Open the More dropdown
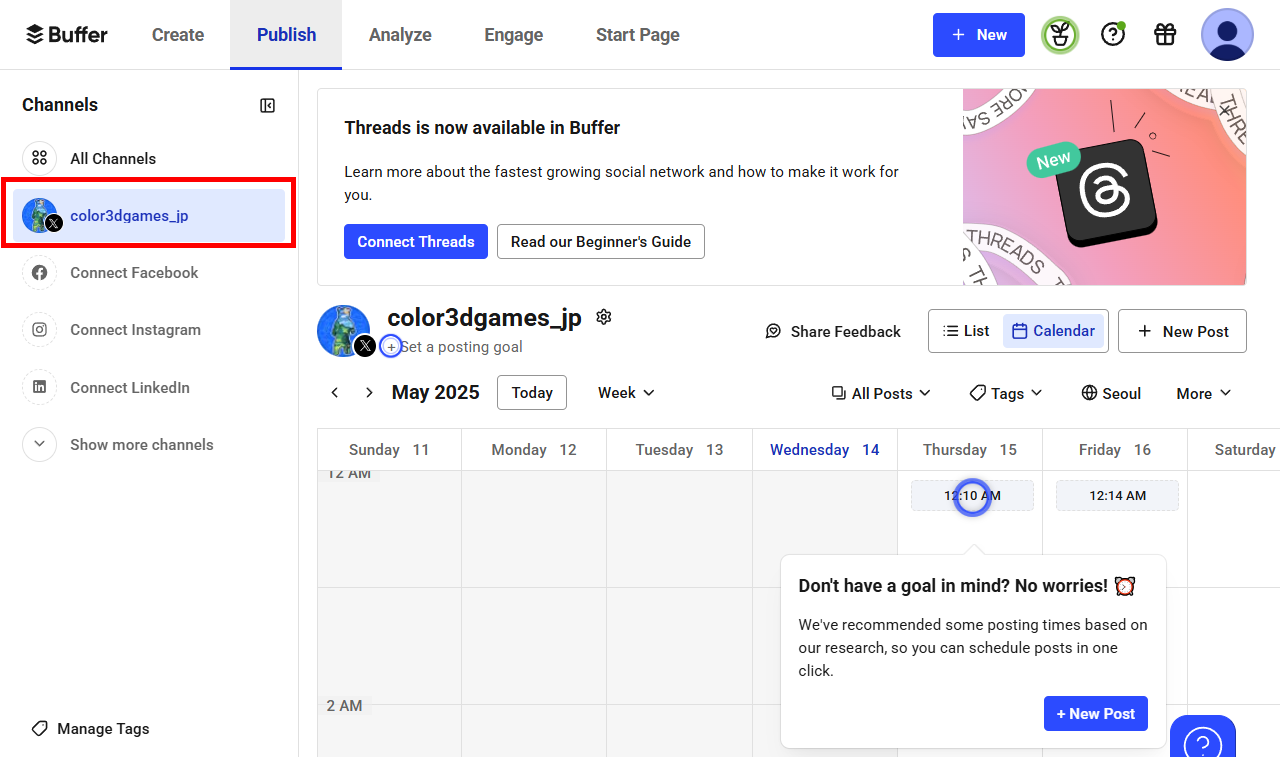Screen dimensions: 1280x757 (x=1204, y=393)
